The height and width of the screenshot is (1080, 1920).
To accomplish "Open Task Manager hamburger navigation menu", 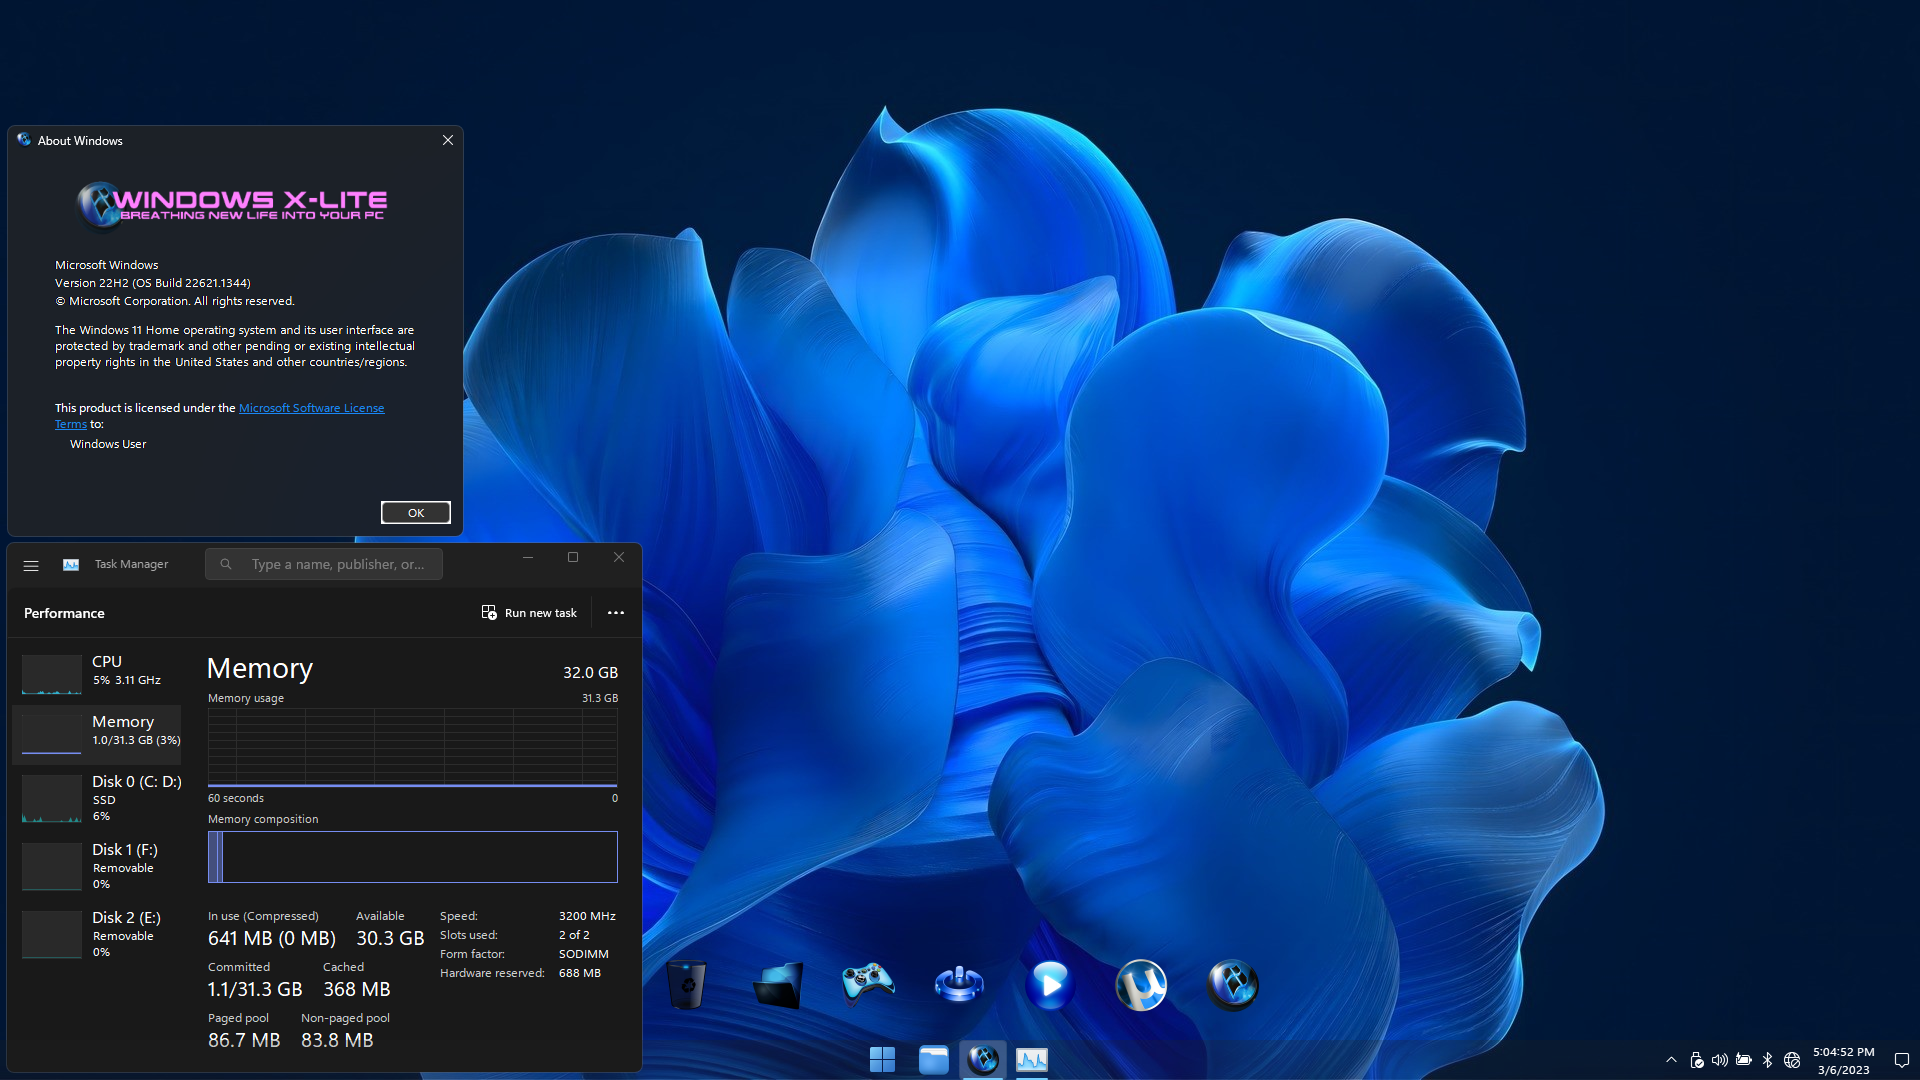I will [31, 565].
